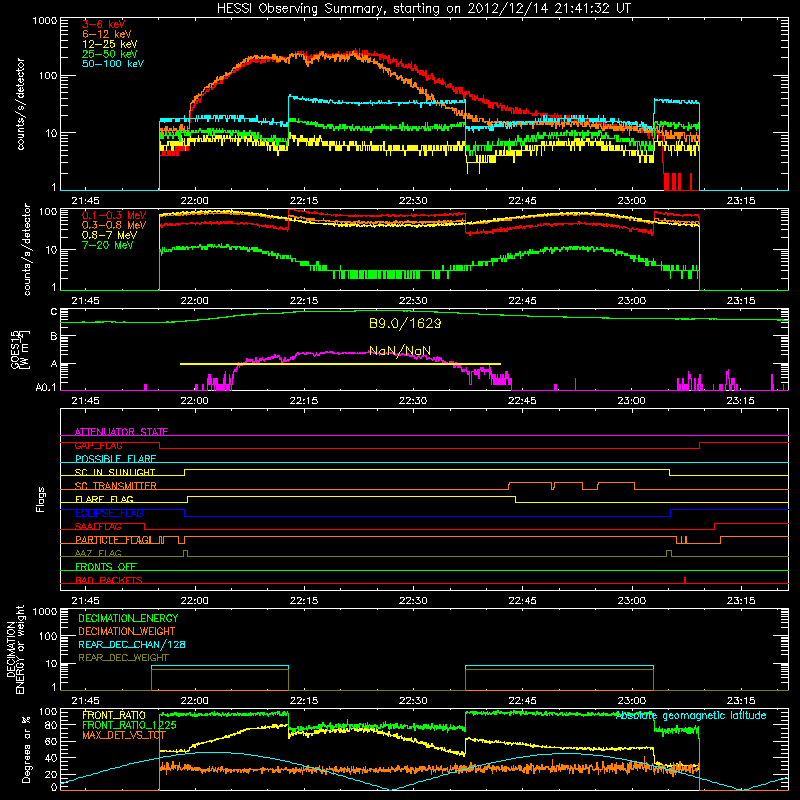Click the REAR_DEC_WEIGHT legend label
The height and width of the screenshot is (800, 800).
coord(123,658)
